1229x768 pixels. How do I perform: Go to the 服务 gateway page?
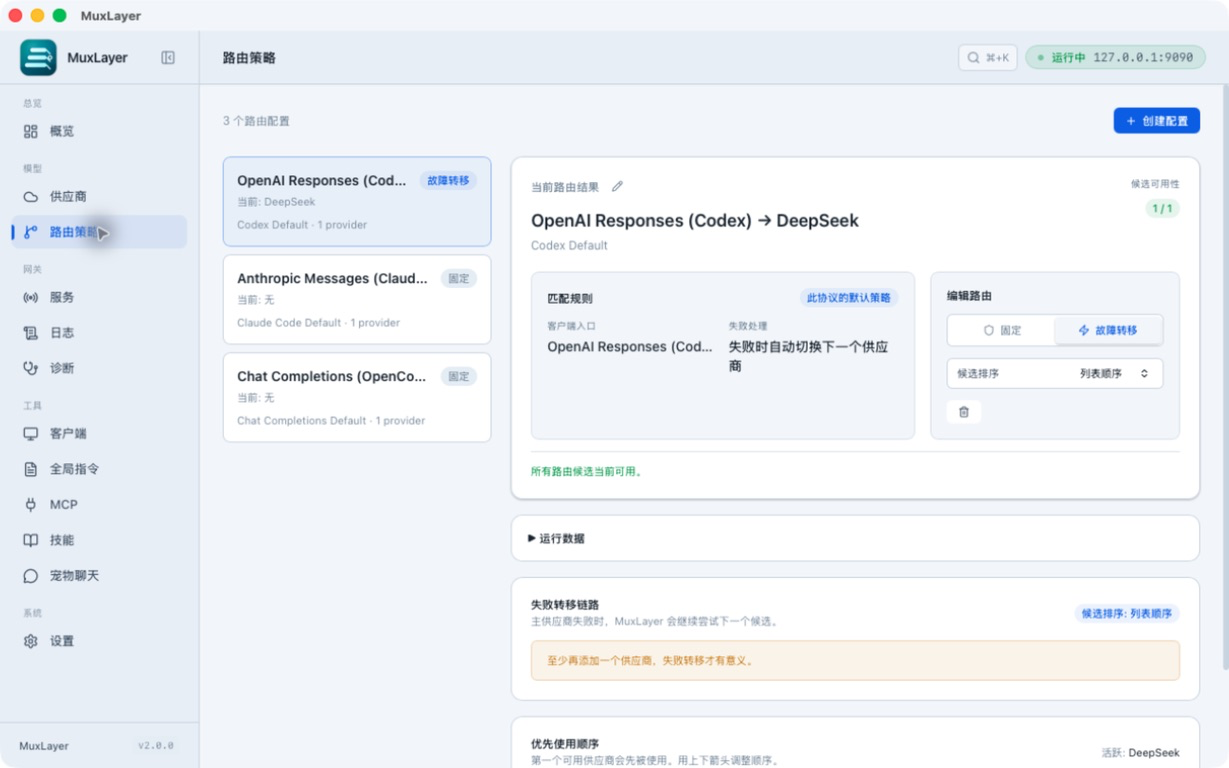tap(99, 297)
